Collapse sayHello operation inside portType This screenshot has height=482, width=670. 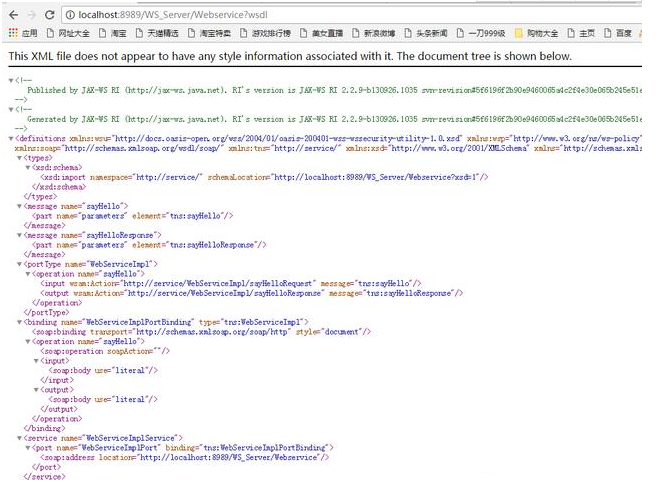tap(28, 274)
